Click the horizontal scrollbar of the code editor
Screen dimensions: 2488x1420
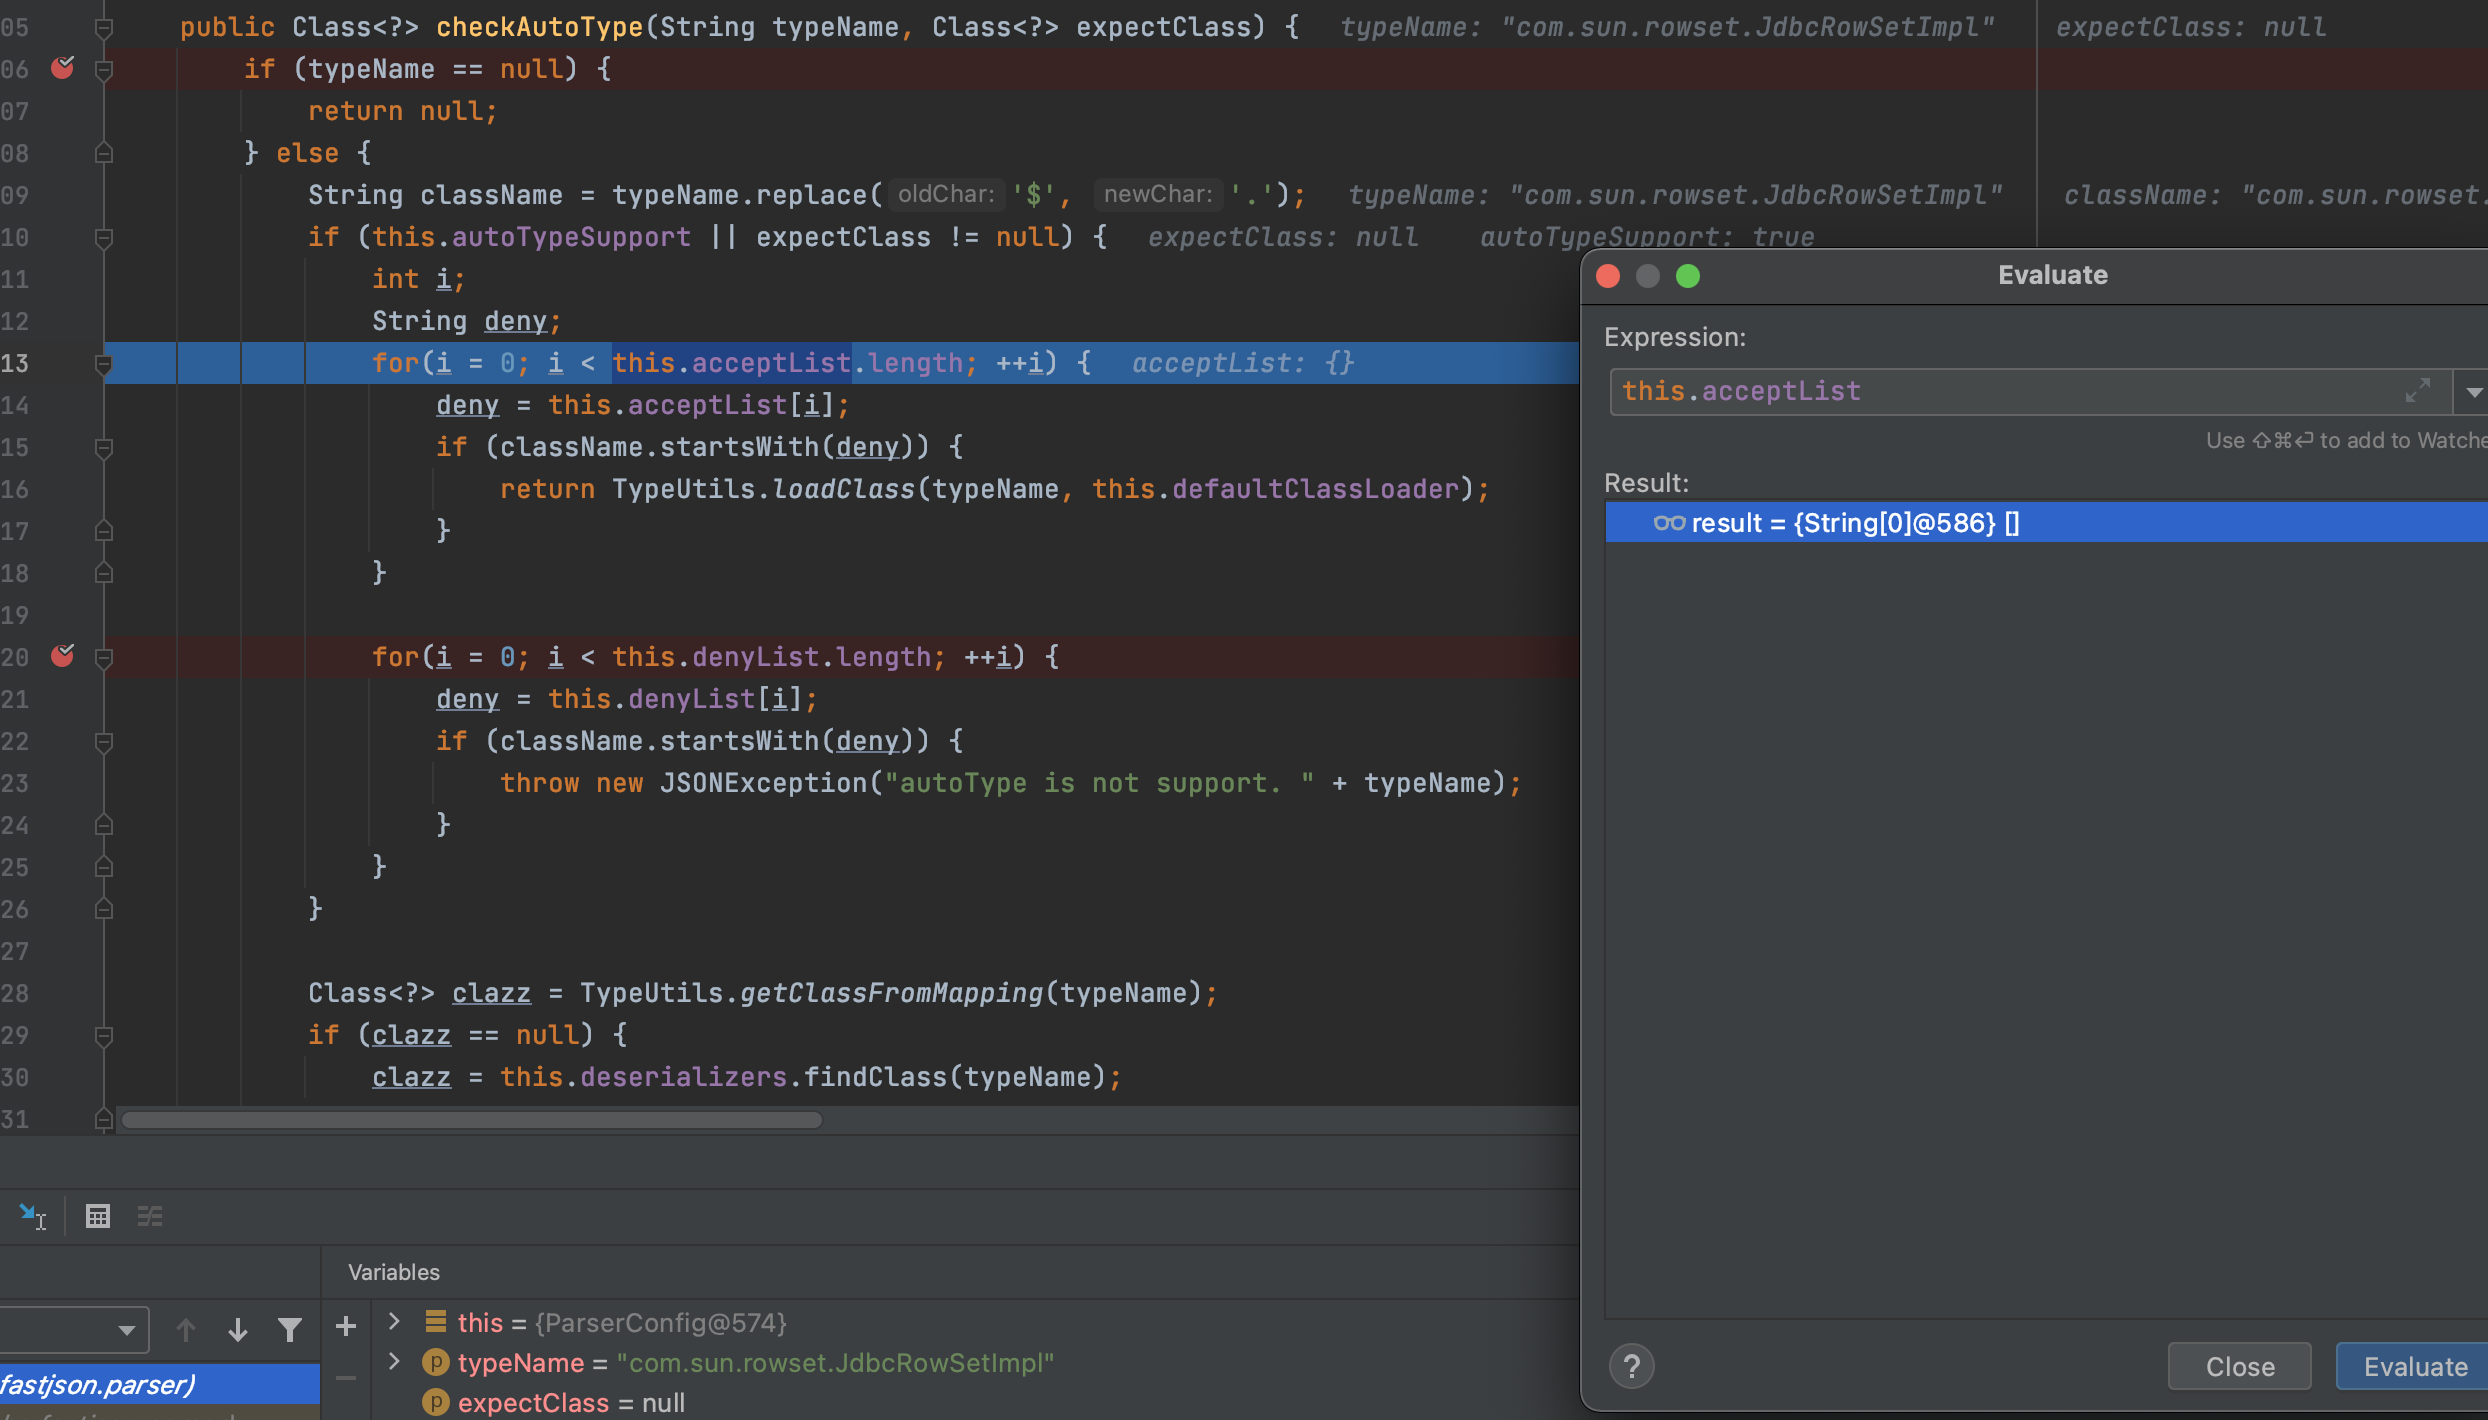point(472,1120)
